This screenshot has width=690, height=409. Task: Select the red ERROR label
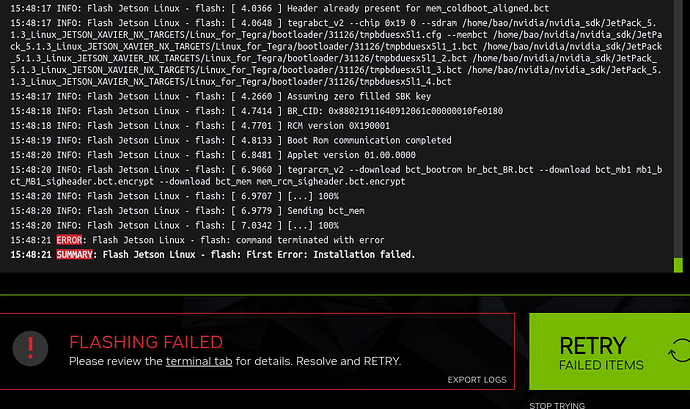69,240
